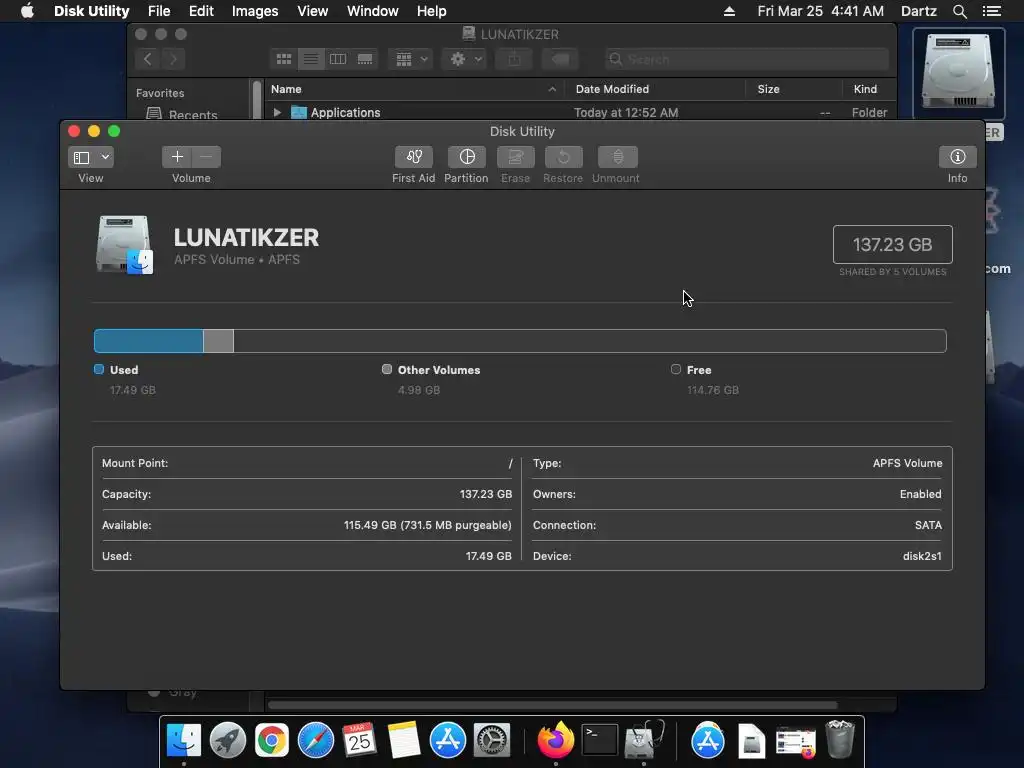This screenshot has height=768, width=1024.
Task: Click the Finder search field
Action: (746, 59)
